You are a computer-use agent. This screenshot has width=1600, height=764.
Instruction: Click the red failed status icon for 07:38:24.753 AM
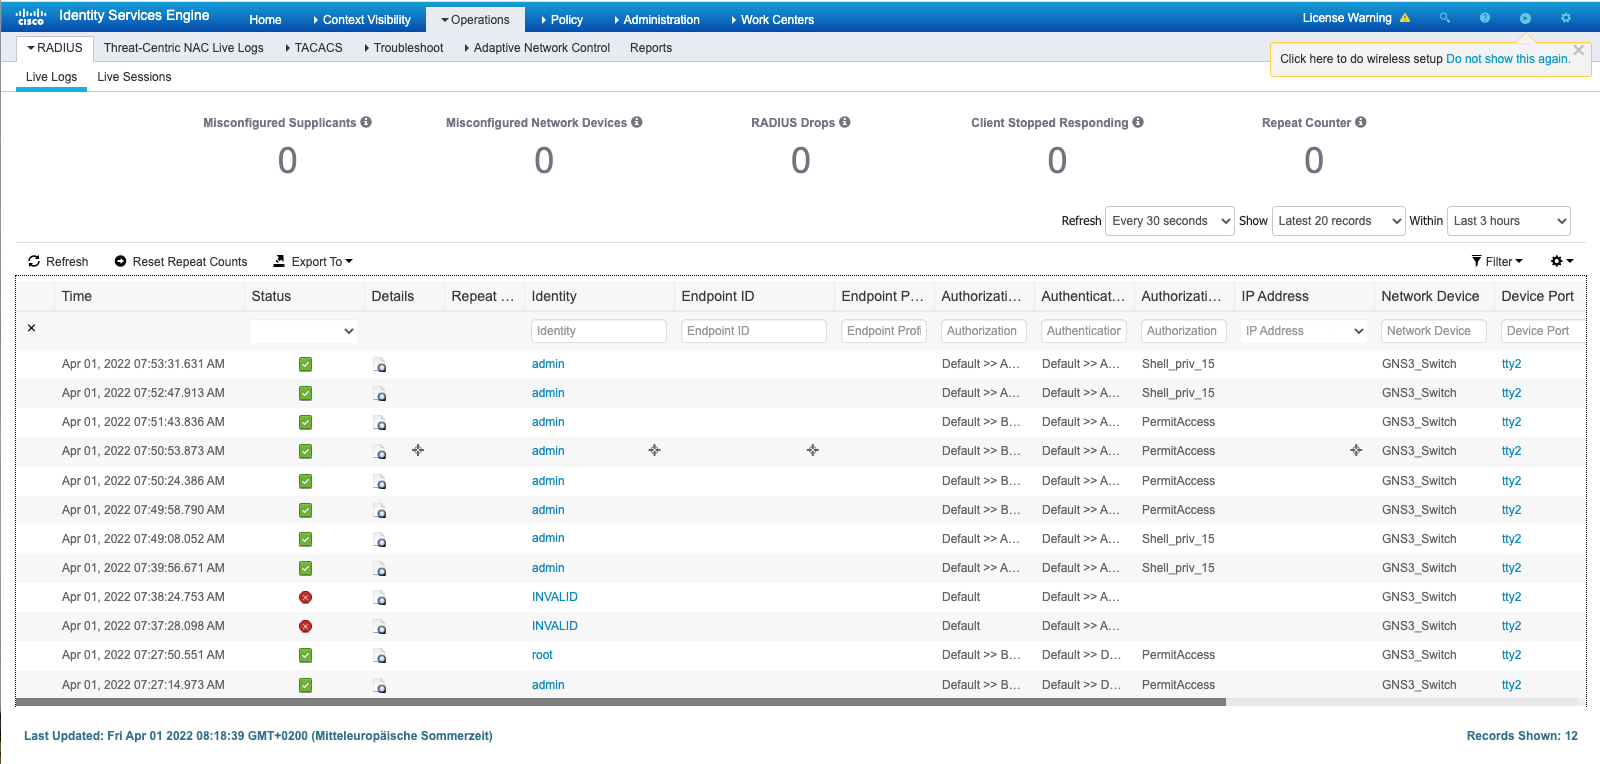click(x=306, y=598)
